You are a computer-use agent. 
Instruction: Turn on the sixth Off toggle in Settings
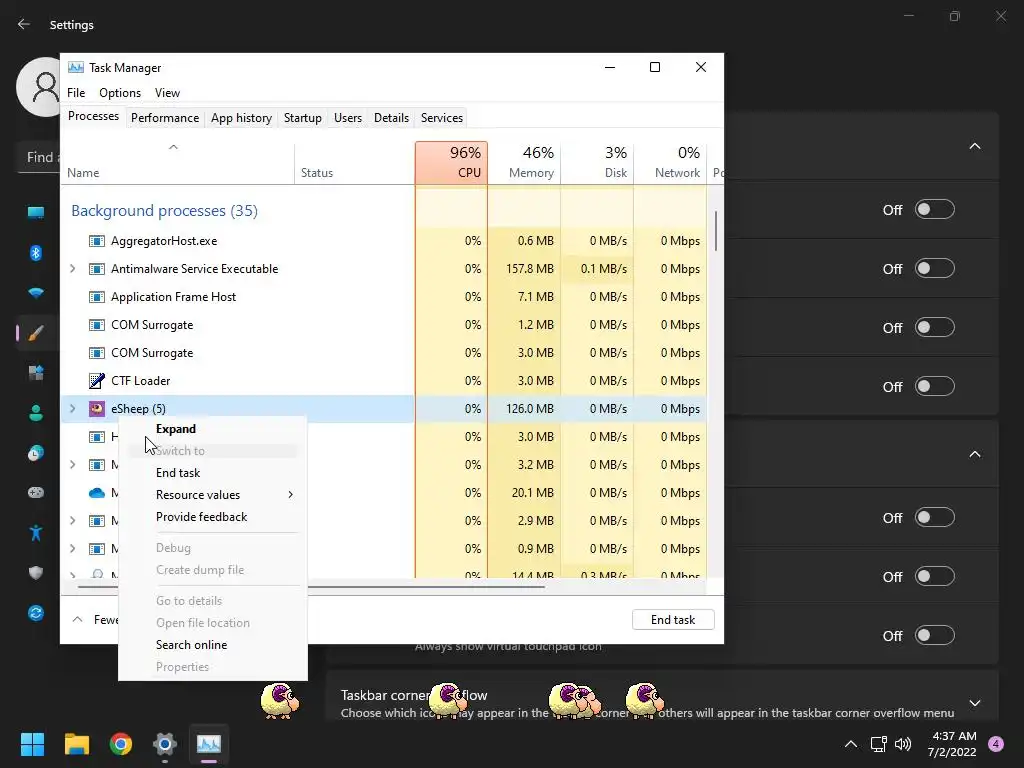(935, 576)
